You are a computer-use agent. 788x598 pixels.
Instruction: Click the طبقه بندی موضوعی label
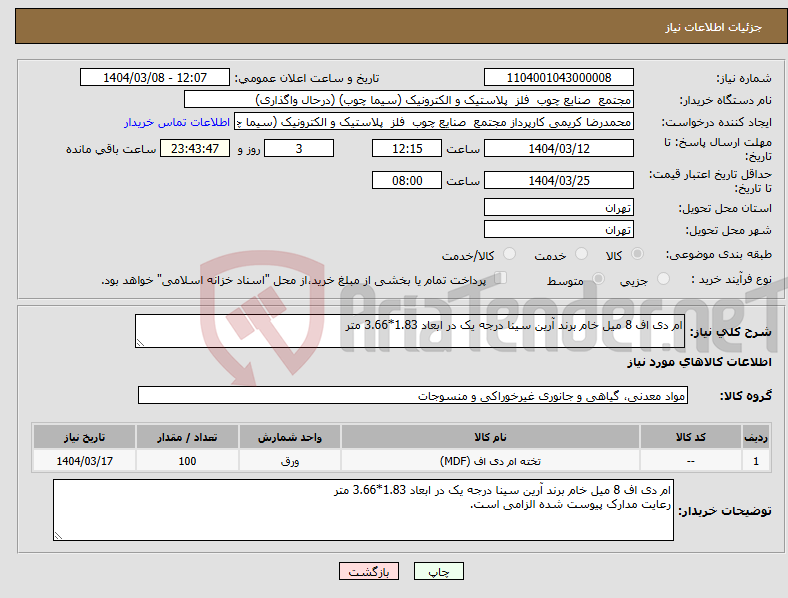click(x=719, y=255)
